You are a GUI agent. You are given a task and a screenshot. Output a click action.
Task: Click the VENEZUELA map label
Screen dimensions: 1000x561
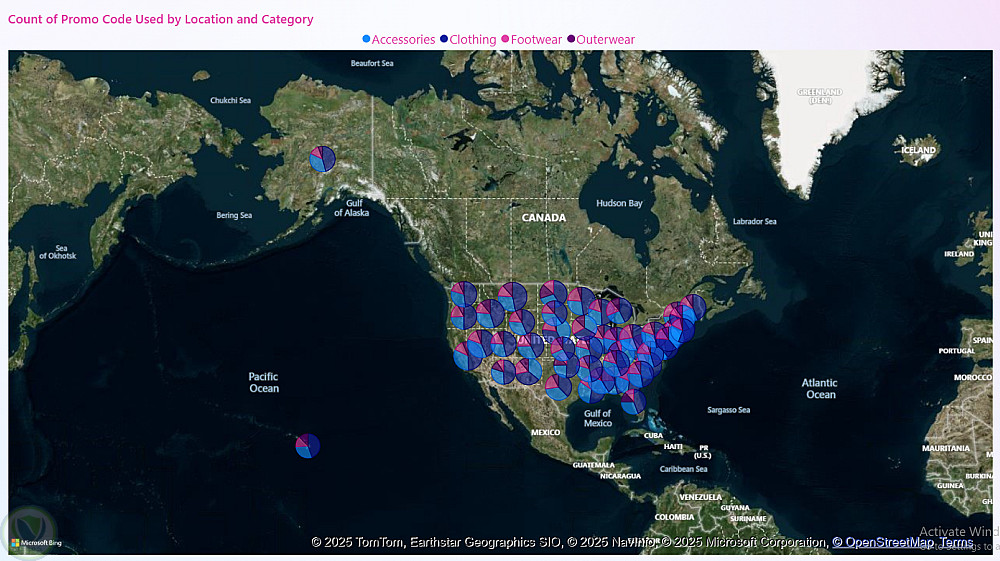(x=701, y=497)
